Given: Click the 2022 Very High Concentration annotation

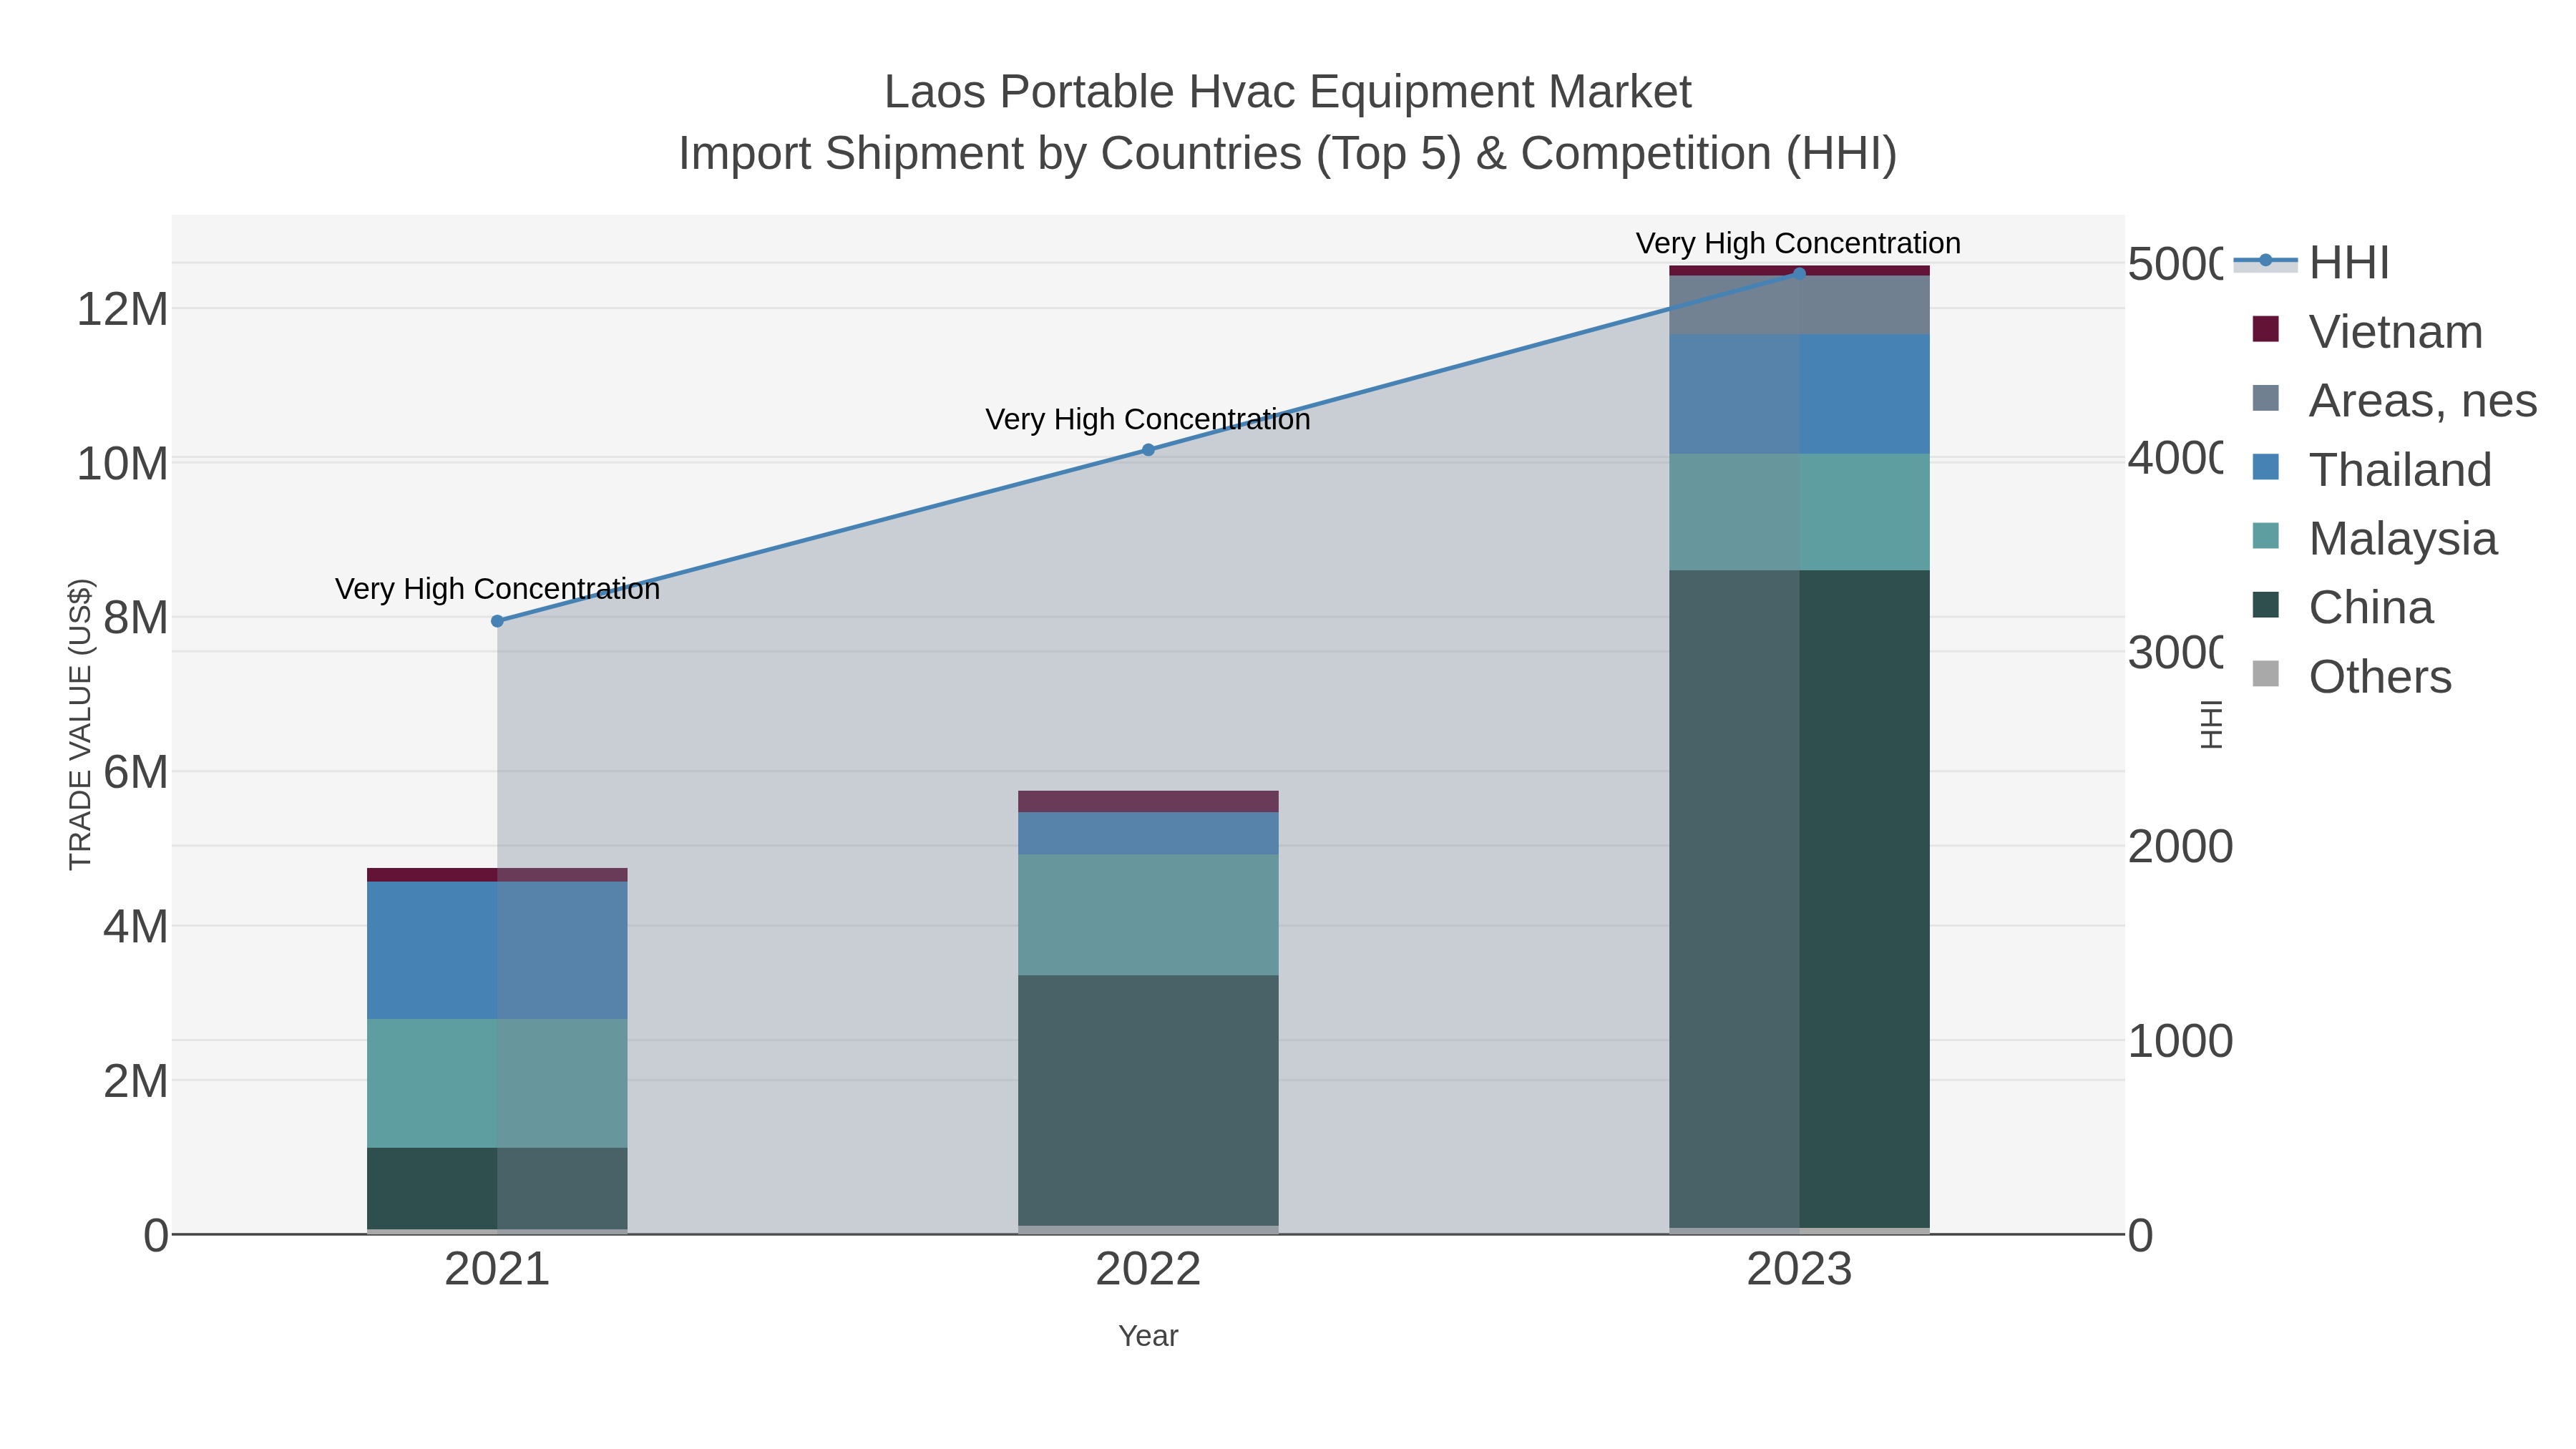Looking at the screenshot, I should 1148,419.
